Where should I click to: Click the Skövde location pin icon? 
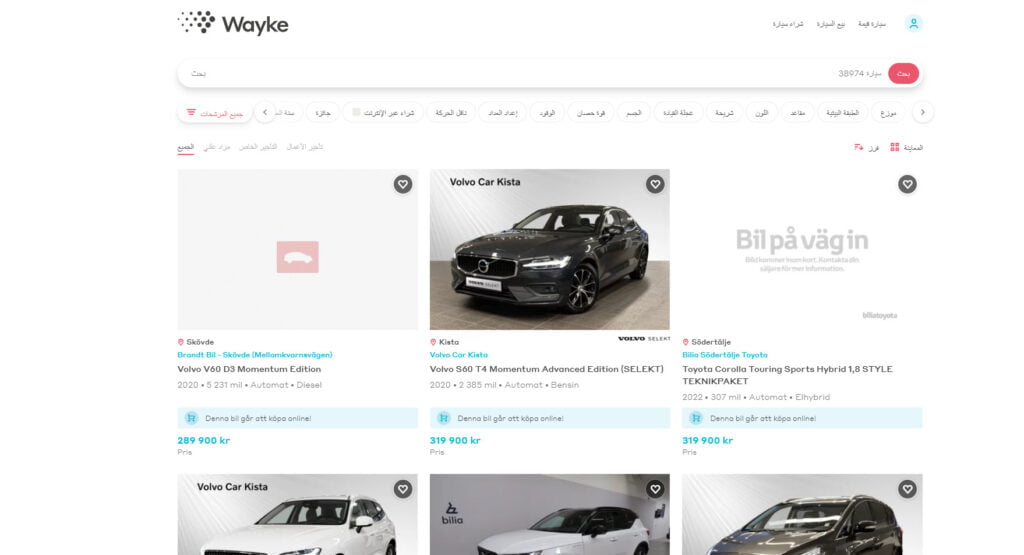click(x=181, y=342)
